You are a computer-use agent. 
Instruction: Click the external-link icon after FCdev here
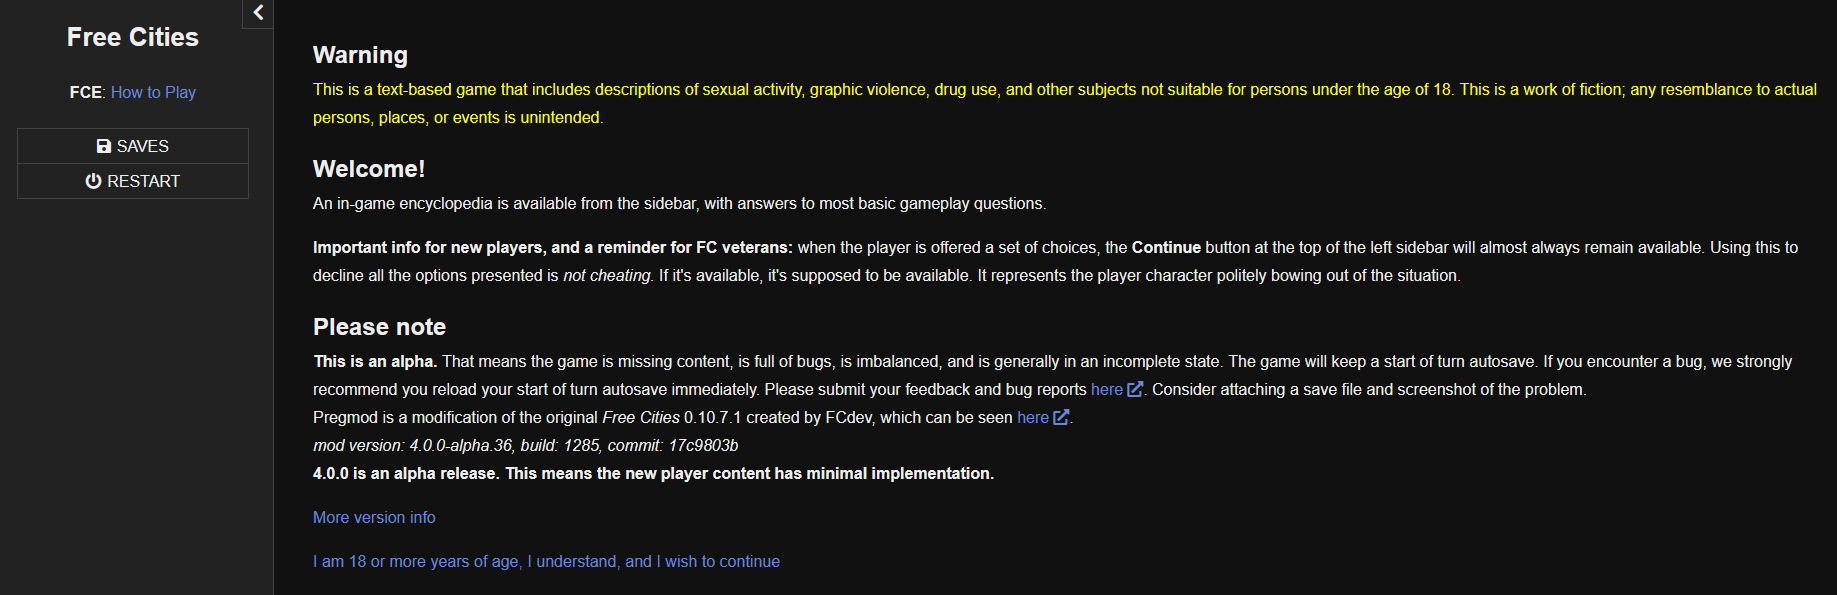point(1061,417)
